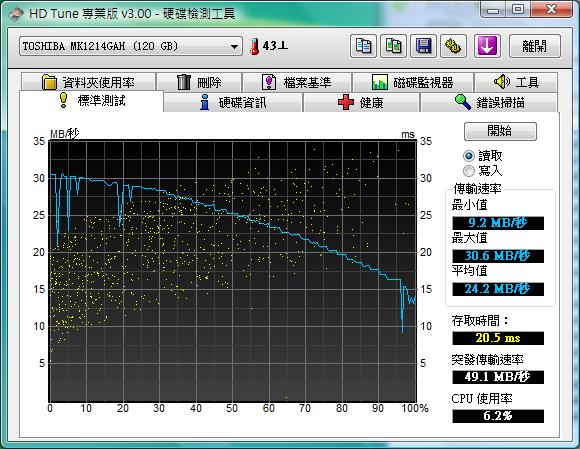
Task: Click the MB/秒 axis label
Action: pyautogui.click(x=64, y=134)
